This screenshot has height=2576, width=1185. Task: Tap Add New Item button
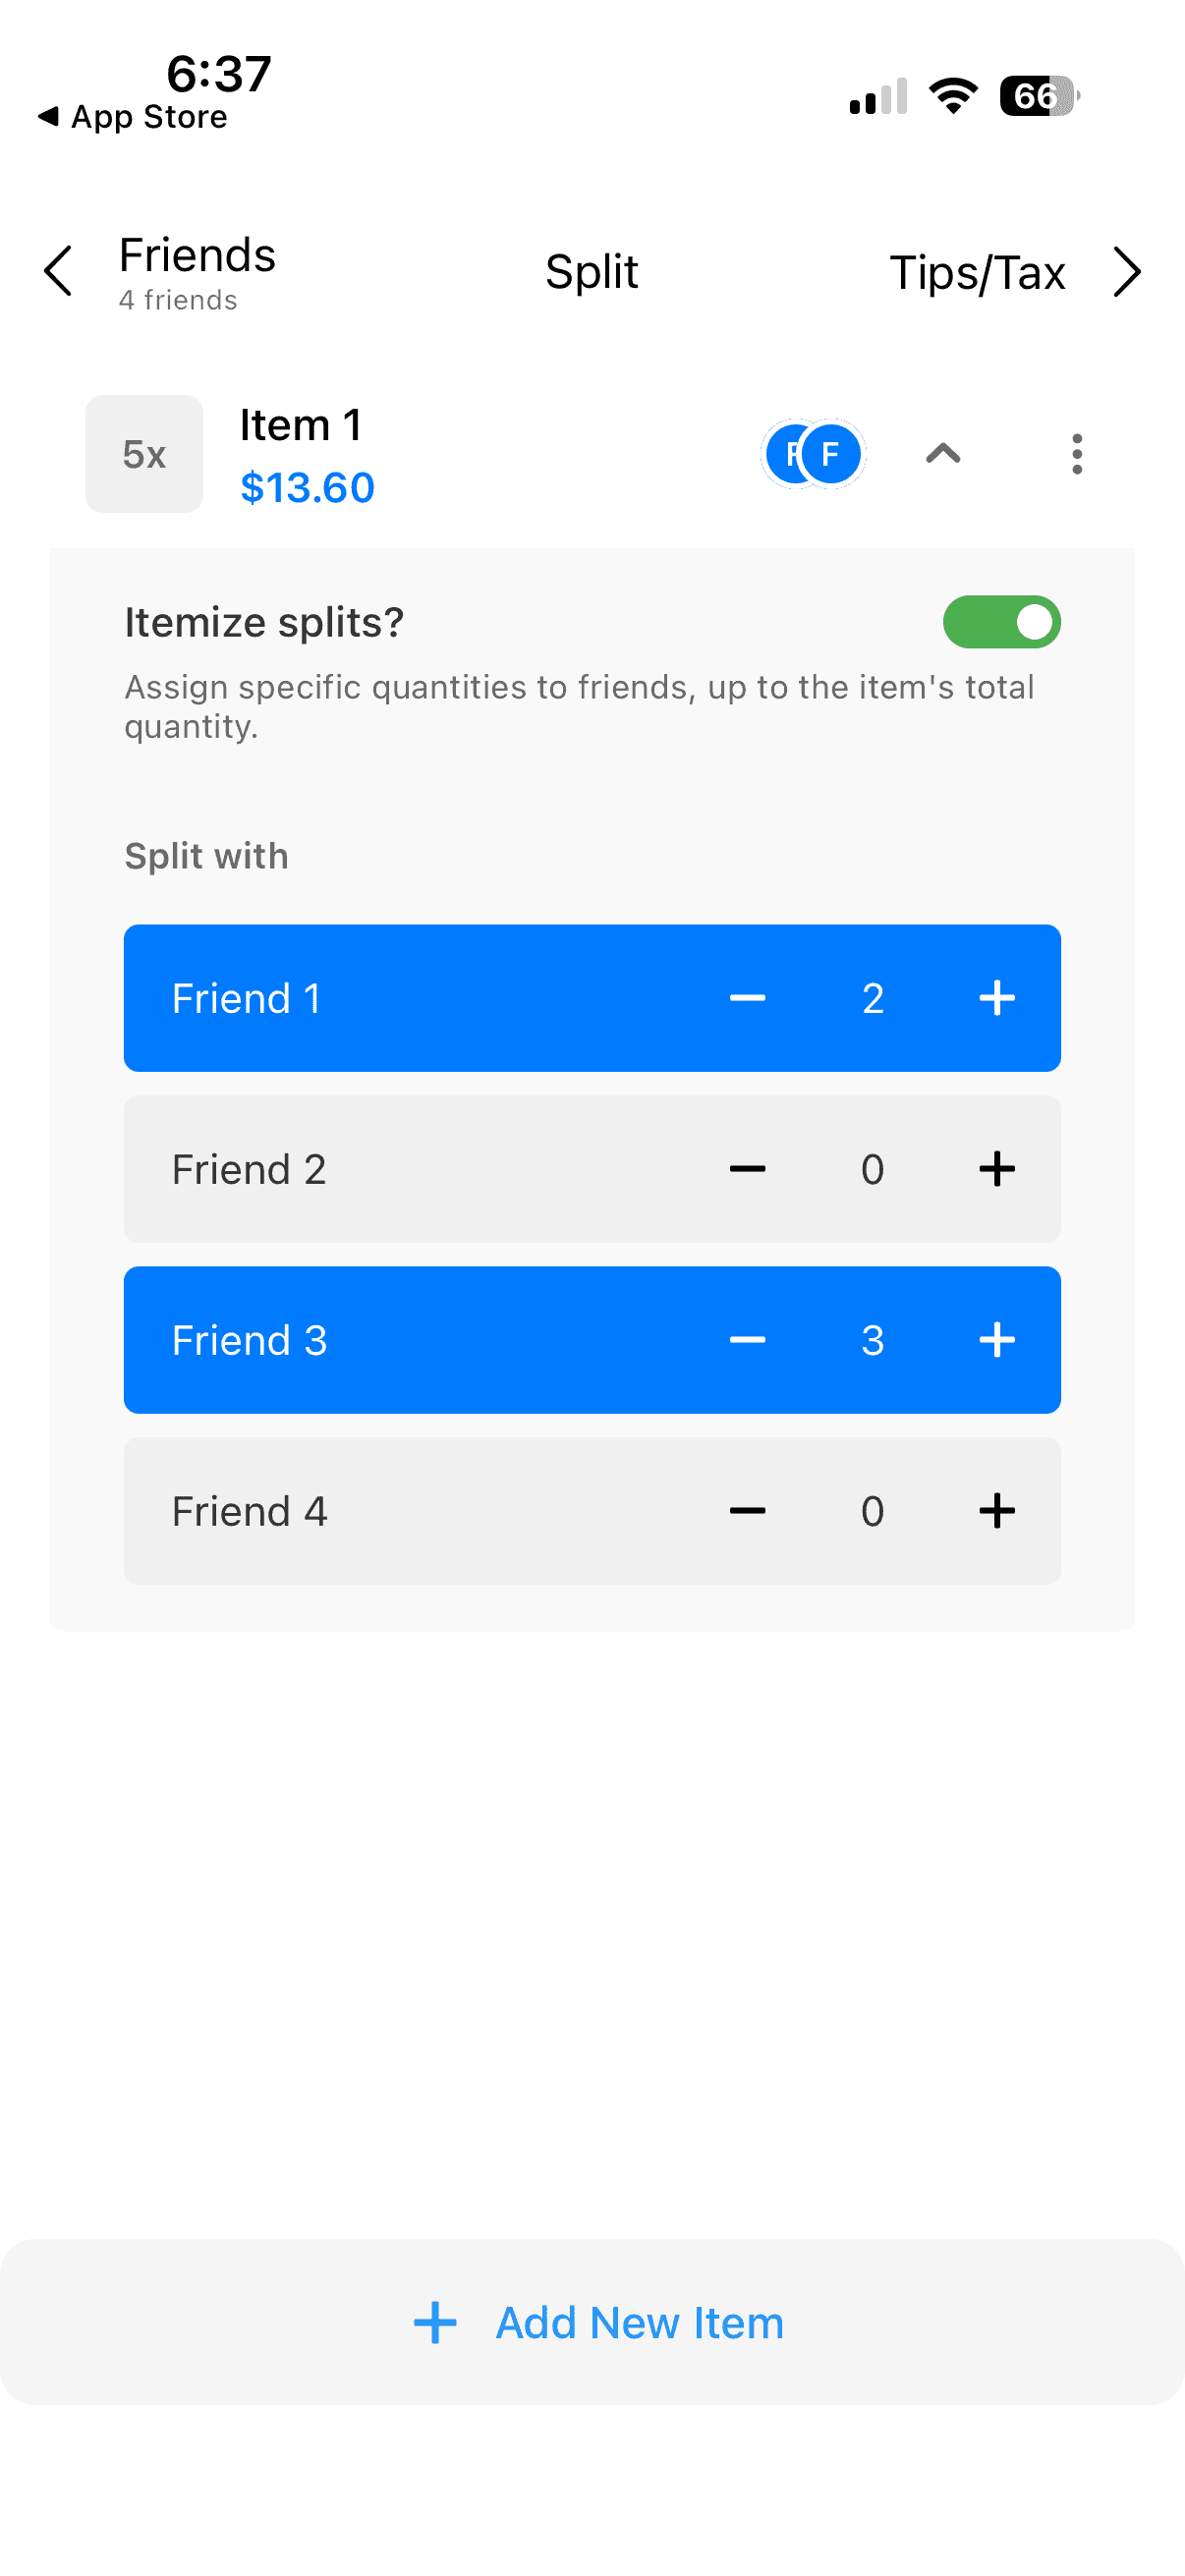pyautogui.click(x=598, y=2322)
